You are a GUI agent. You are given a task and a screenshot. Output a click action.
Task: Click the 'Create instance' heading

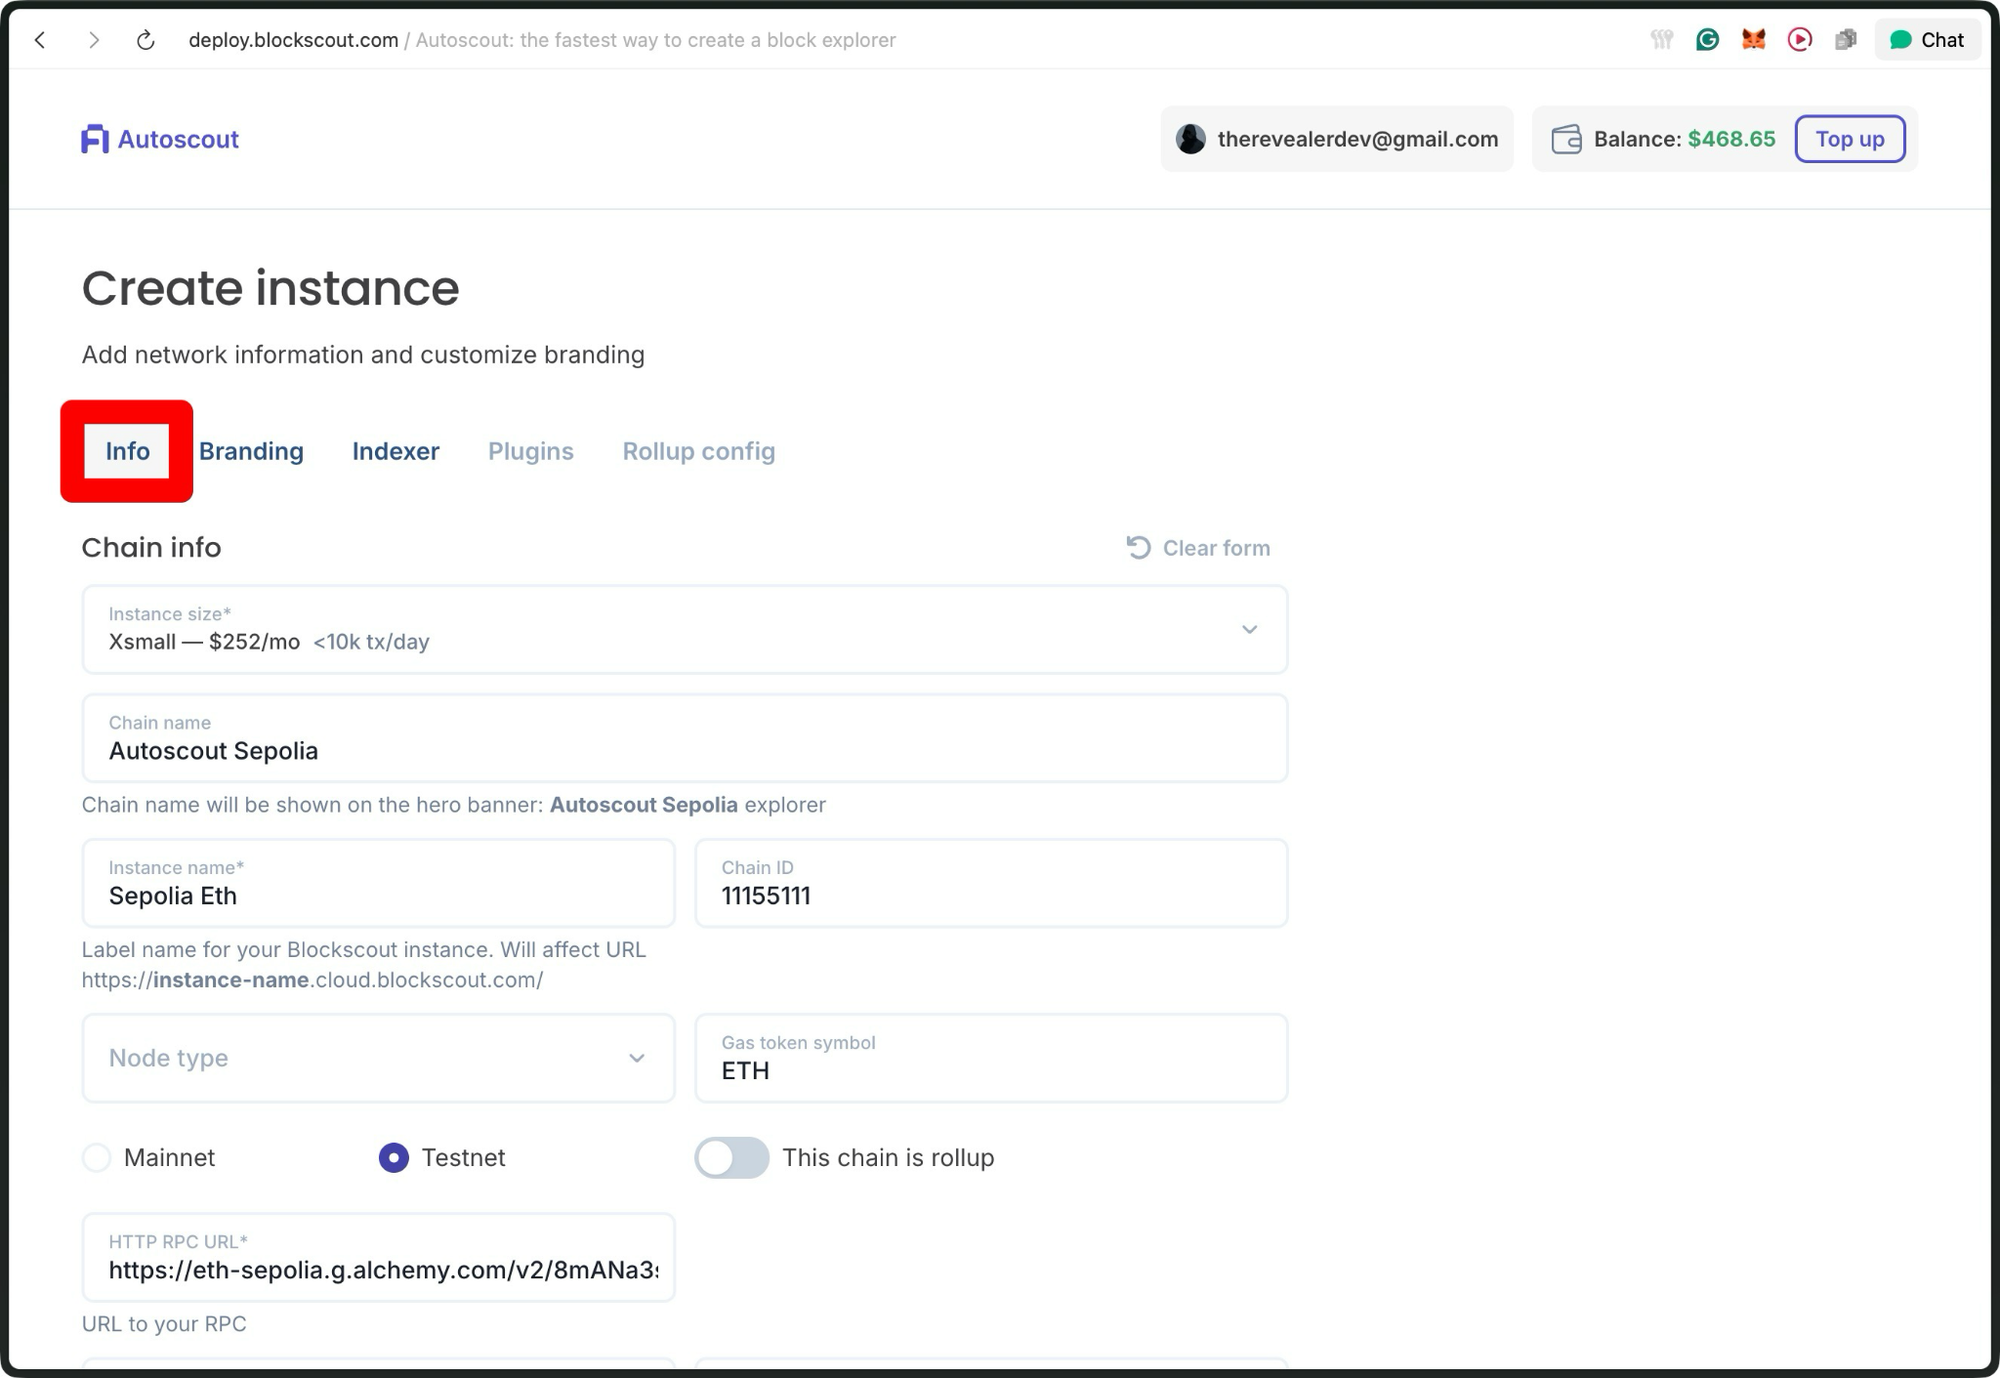pos(270,288)
